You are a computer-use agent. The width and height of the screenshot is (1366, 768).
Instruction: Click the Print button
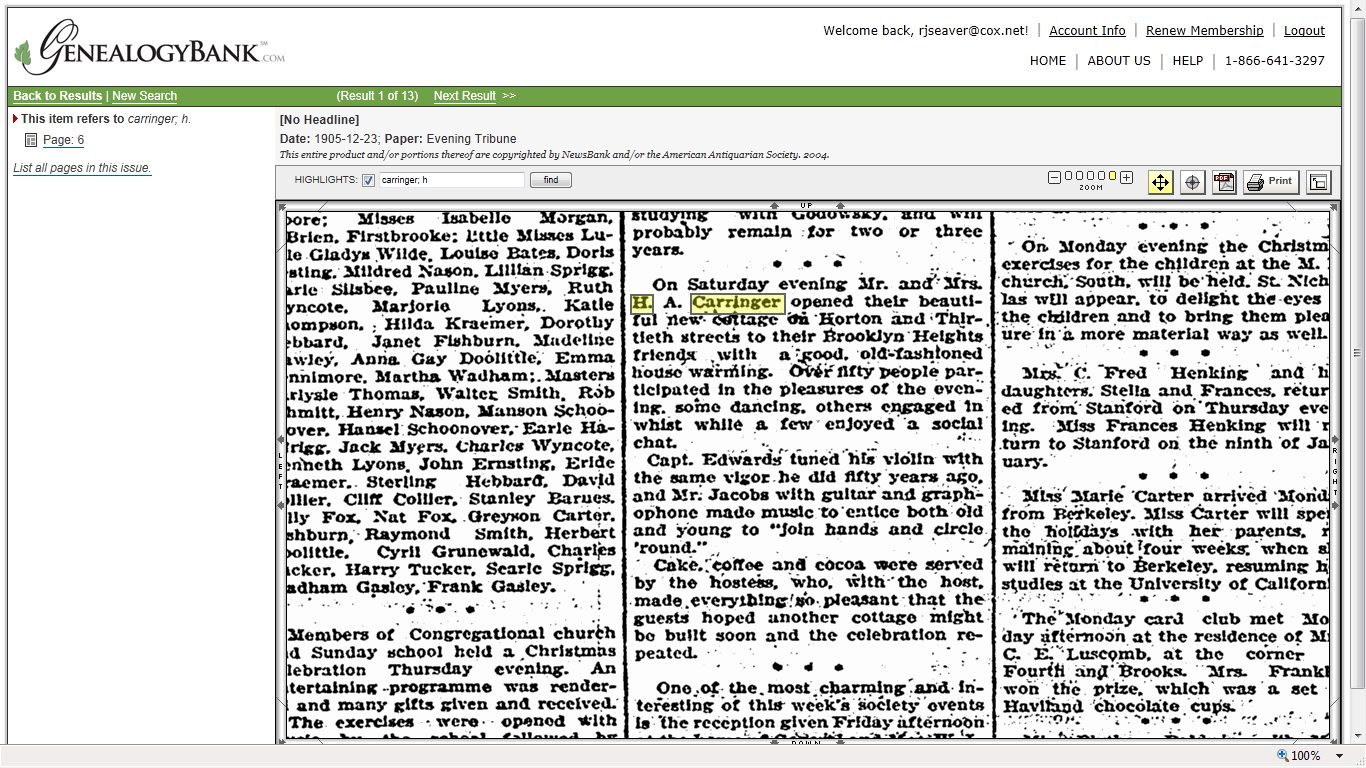pyautogui.click(x=1271, y=182)
